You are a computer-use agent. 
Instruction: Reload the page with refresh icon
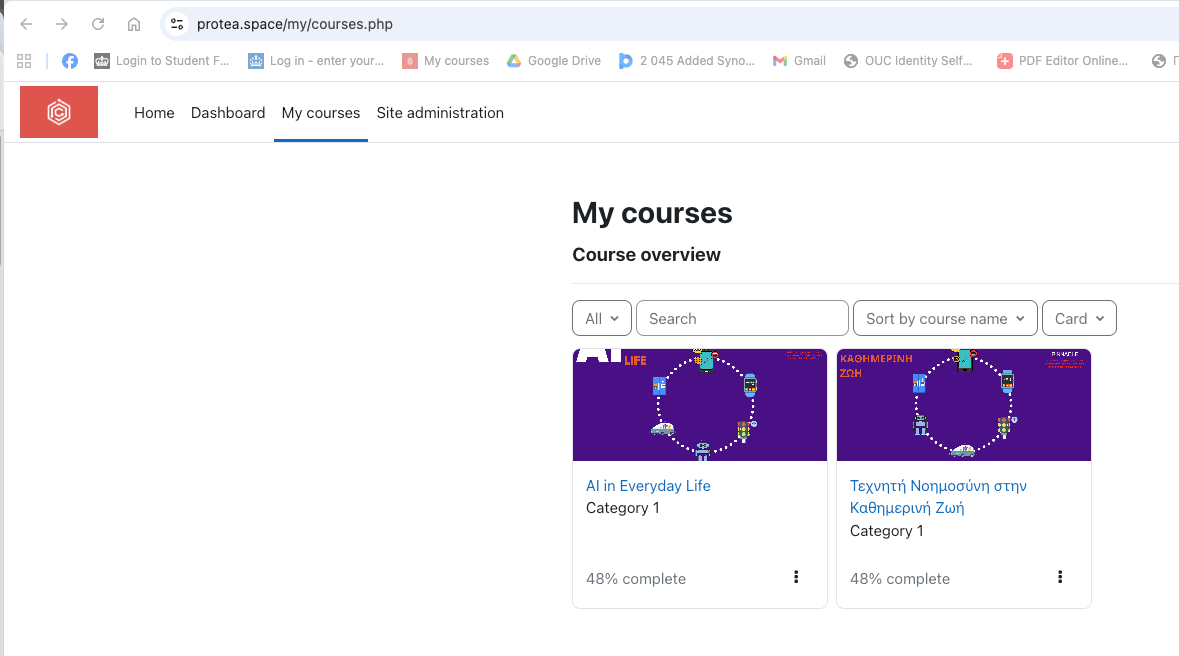(98, 24)
